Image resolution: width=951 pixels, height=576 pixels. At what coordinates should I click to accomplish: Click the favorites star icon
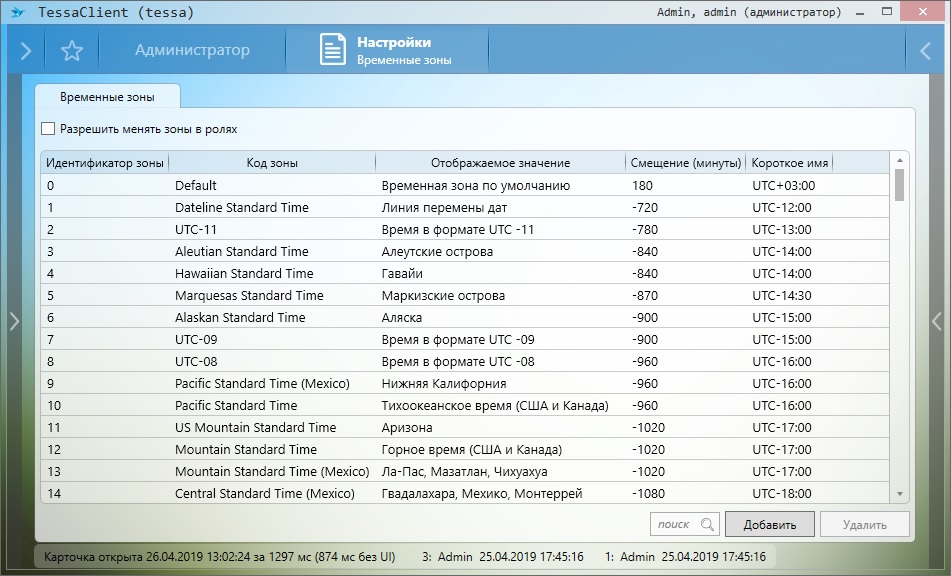coord(71,51)
